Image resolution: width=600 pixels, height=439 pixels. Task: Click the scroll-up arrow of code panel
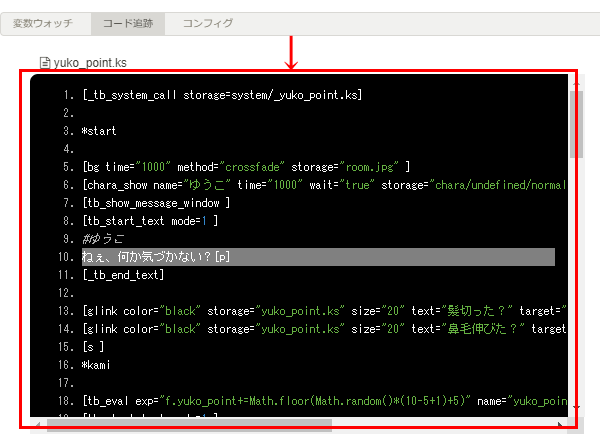(576, 83)
